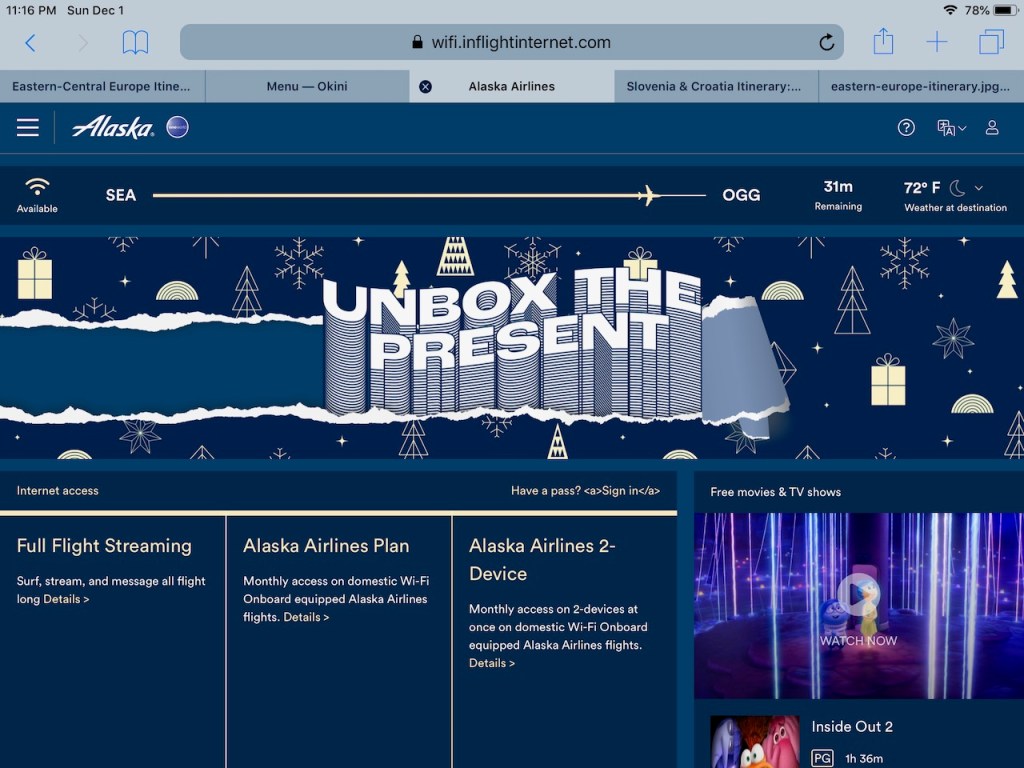The height and width of the screenshot is (768, 1024).
Task: Tap the Safari share icon
Action: tap(883, 42)
